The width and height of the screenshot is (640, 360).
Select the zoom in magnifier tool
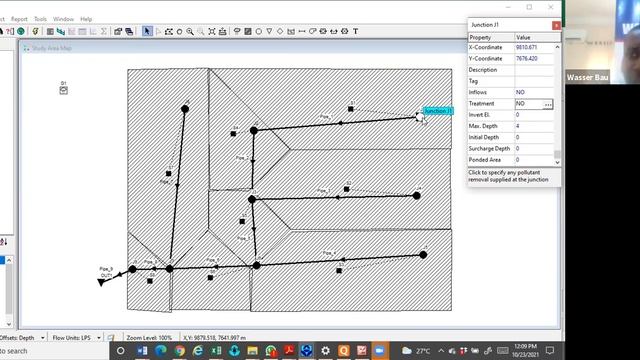[190, 31]
